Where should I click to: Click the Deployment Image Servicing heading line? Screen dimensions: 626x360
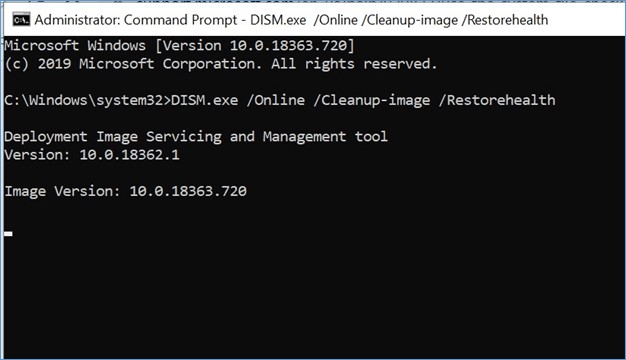pos(196,137)
